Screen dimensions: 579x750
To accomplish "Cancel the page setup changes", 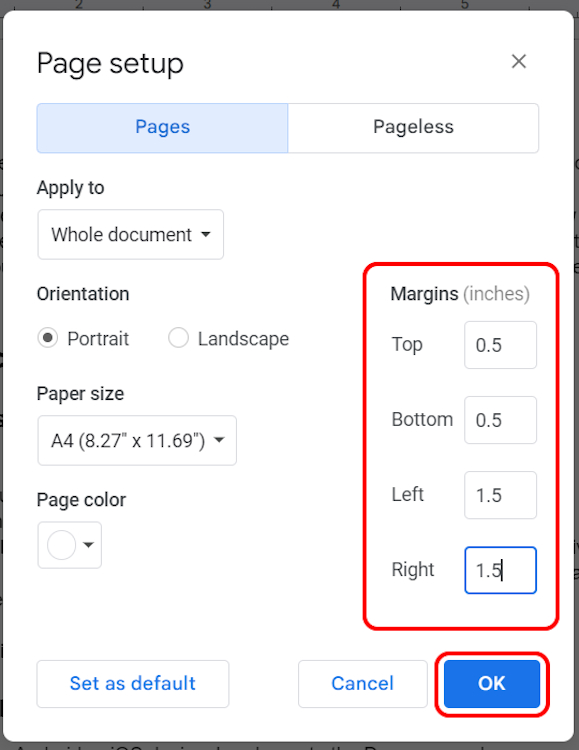I will (x=362, y=684).
